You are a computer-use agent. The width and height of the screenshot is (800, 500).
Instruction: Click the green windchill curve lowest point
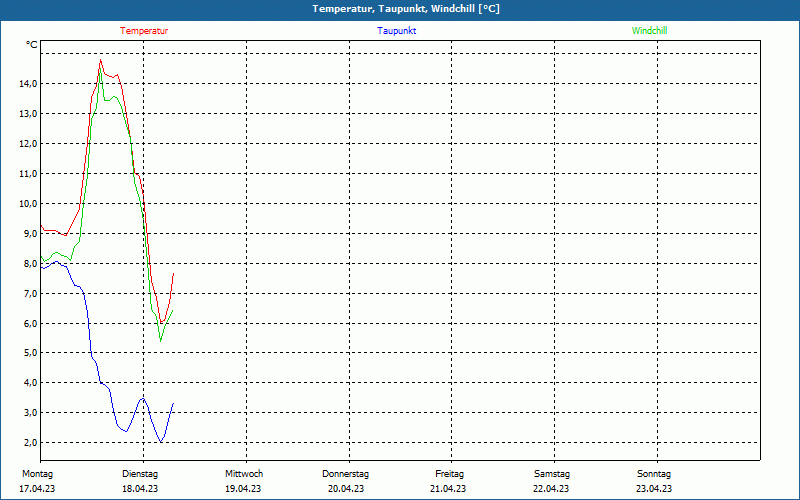(161, 341)
